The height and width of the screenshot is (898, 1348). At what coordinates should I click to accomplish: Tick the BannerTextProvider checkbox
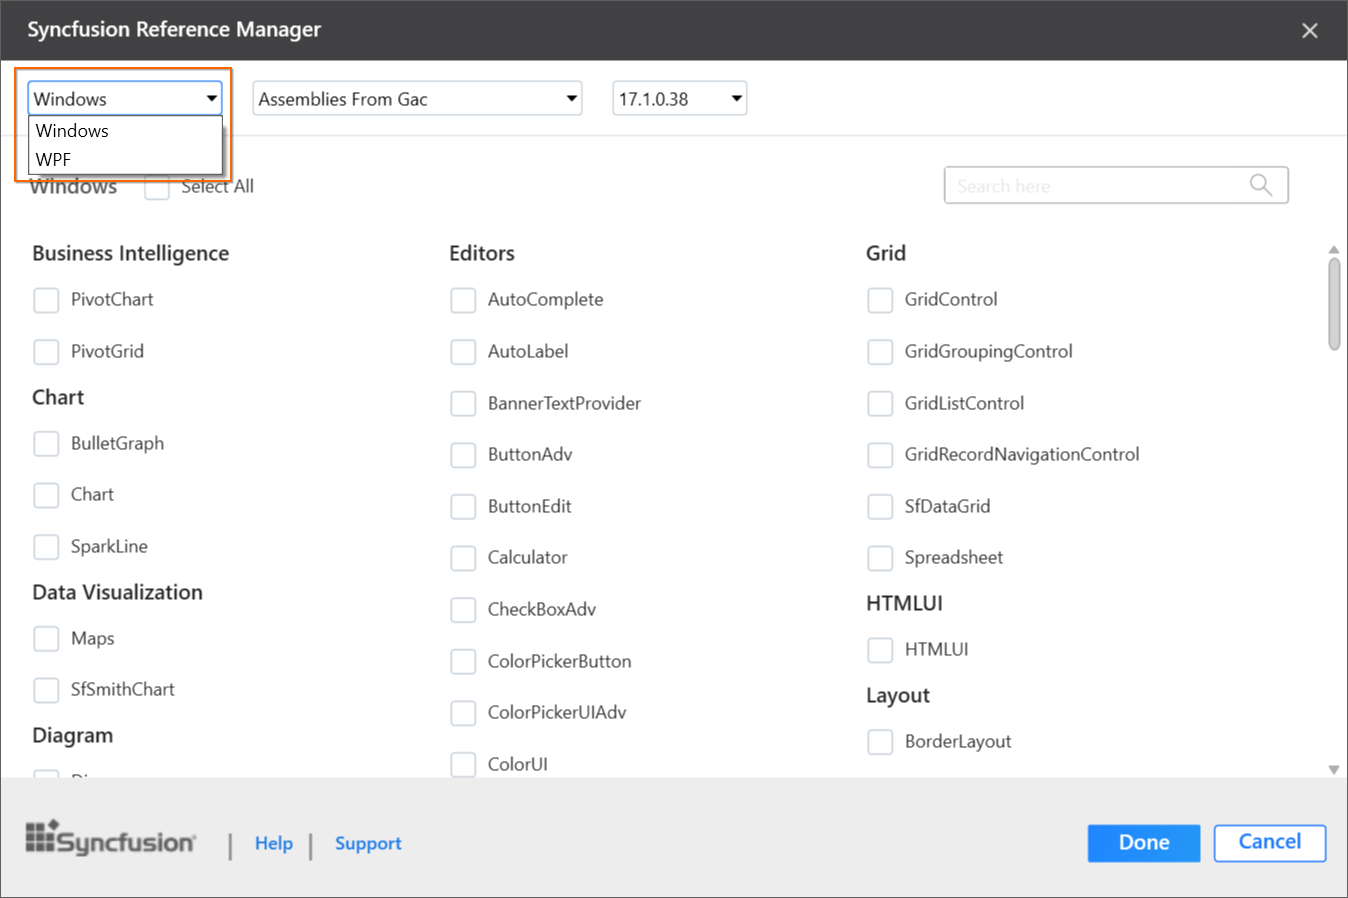tap(463, 404)
